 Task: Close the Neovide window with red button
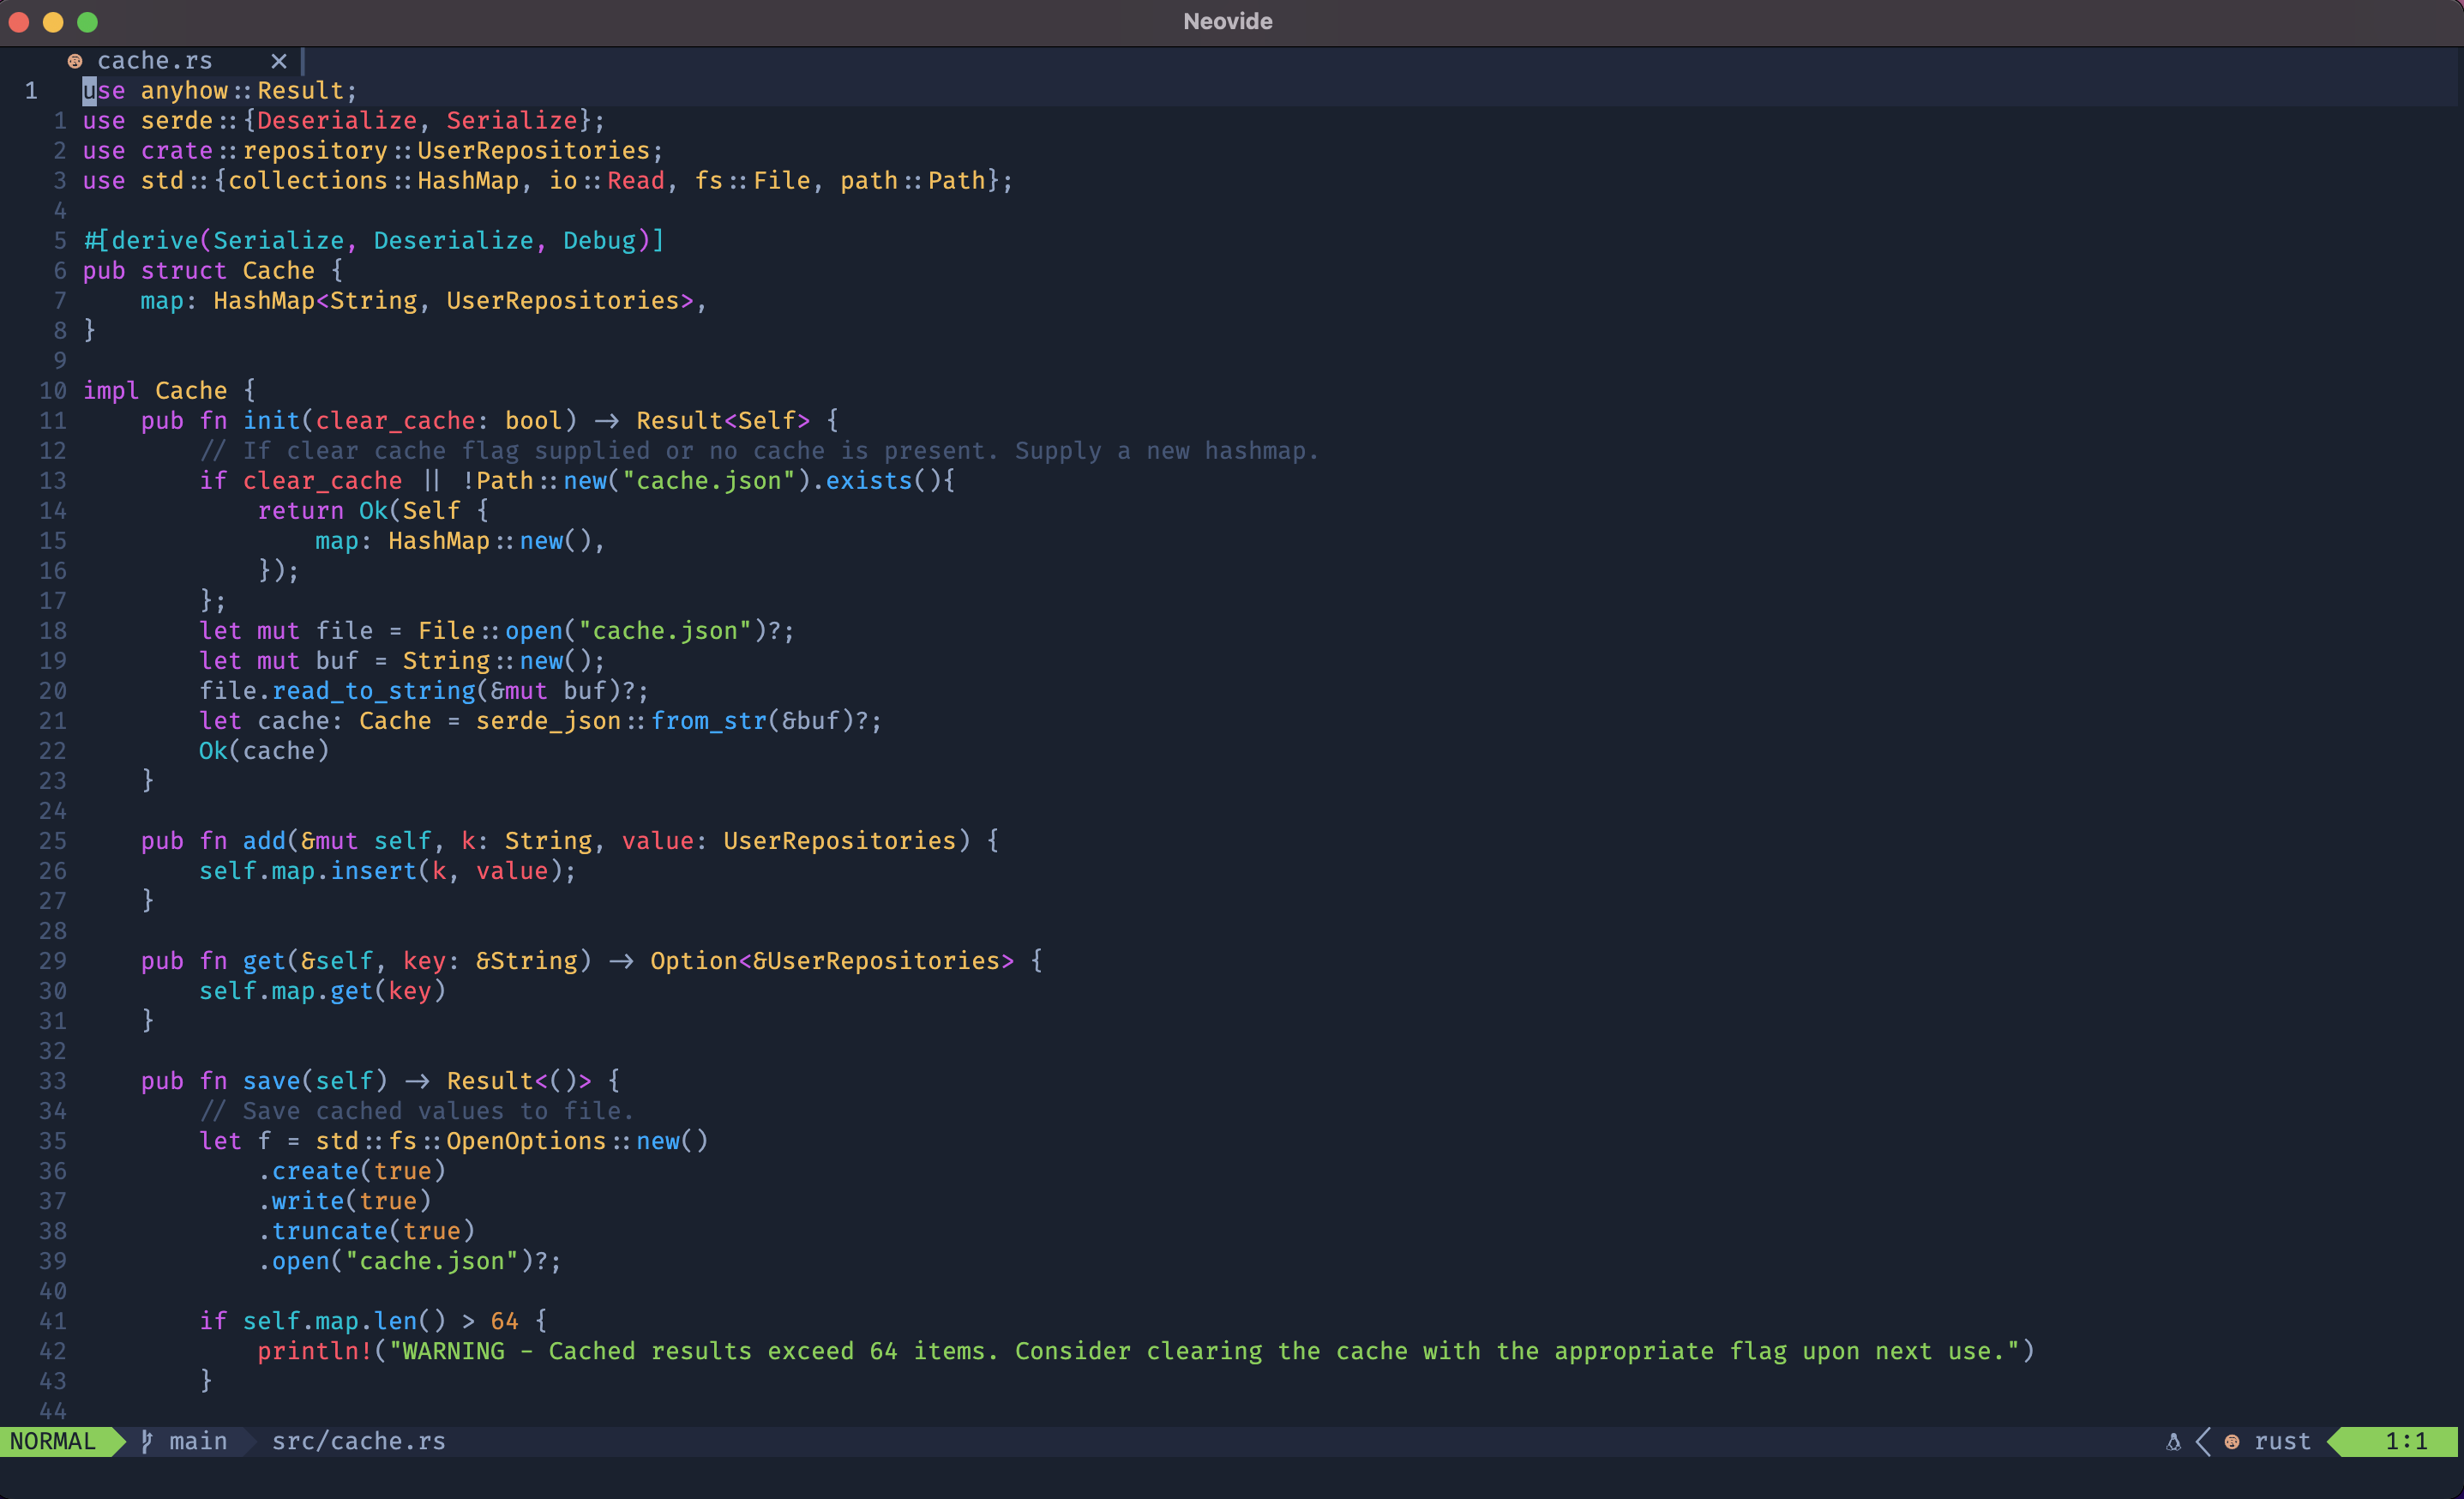(19, 21)
